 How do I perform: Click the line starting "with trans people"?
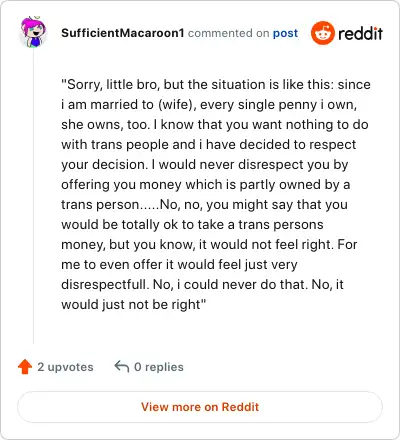pyautogui.click(x=209, y=144)
